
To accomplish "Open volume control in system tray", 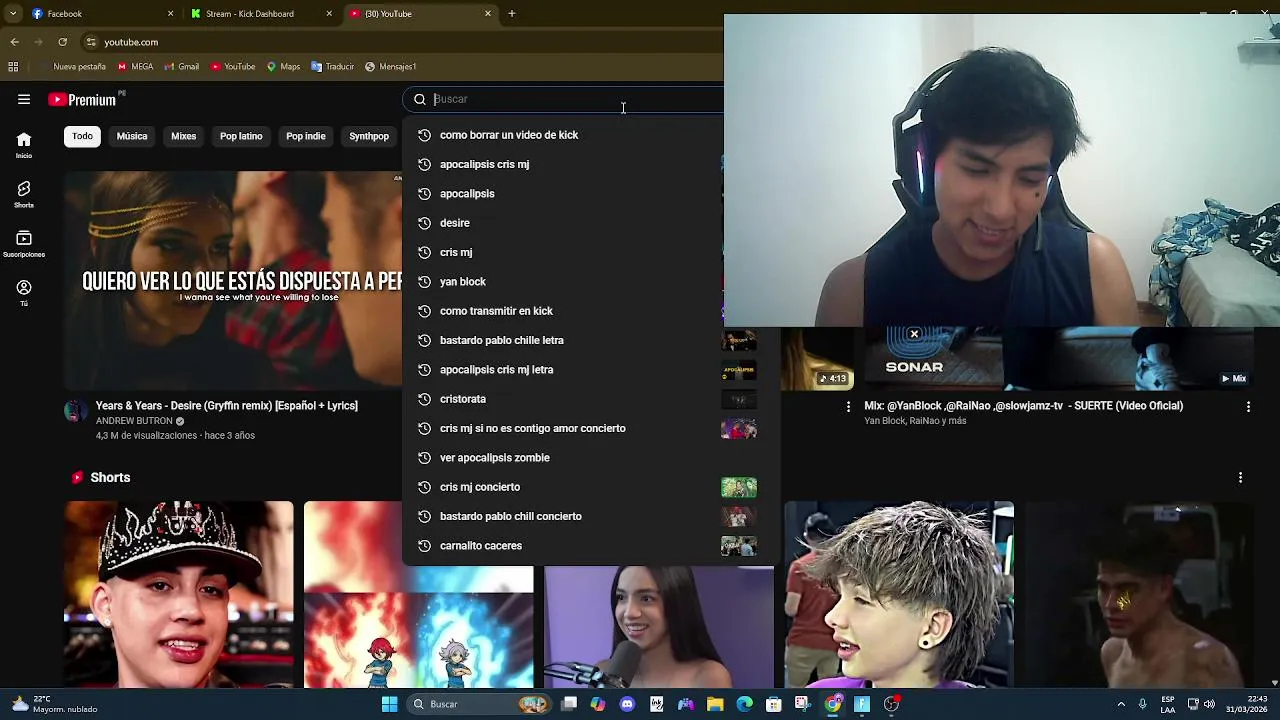I will (1209, 704).
